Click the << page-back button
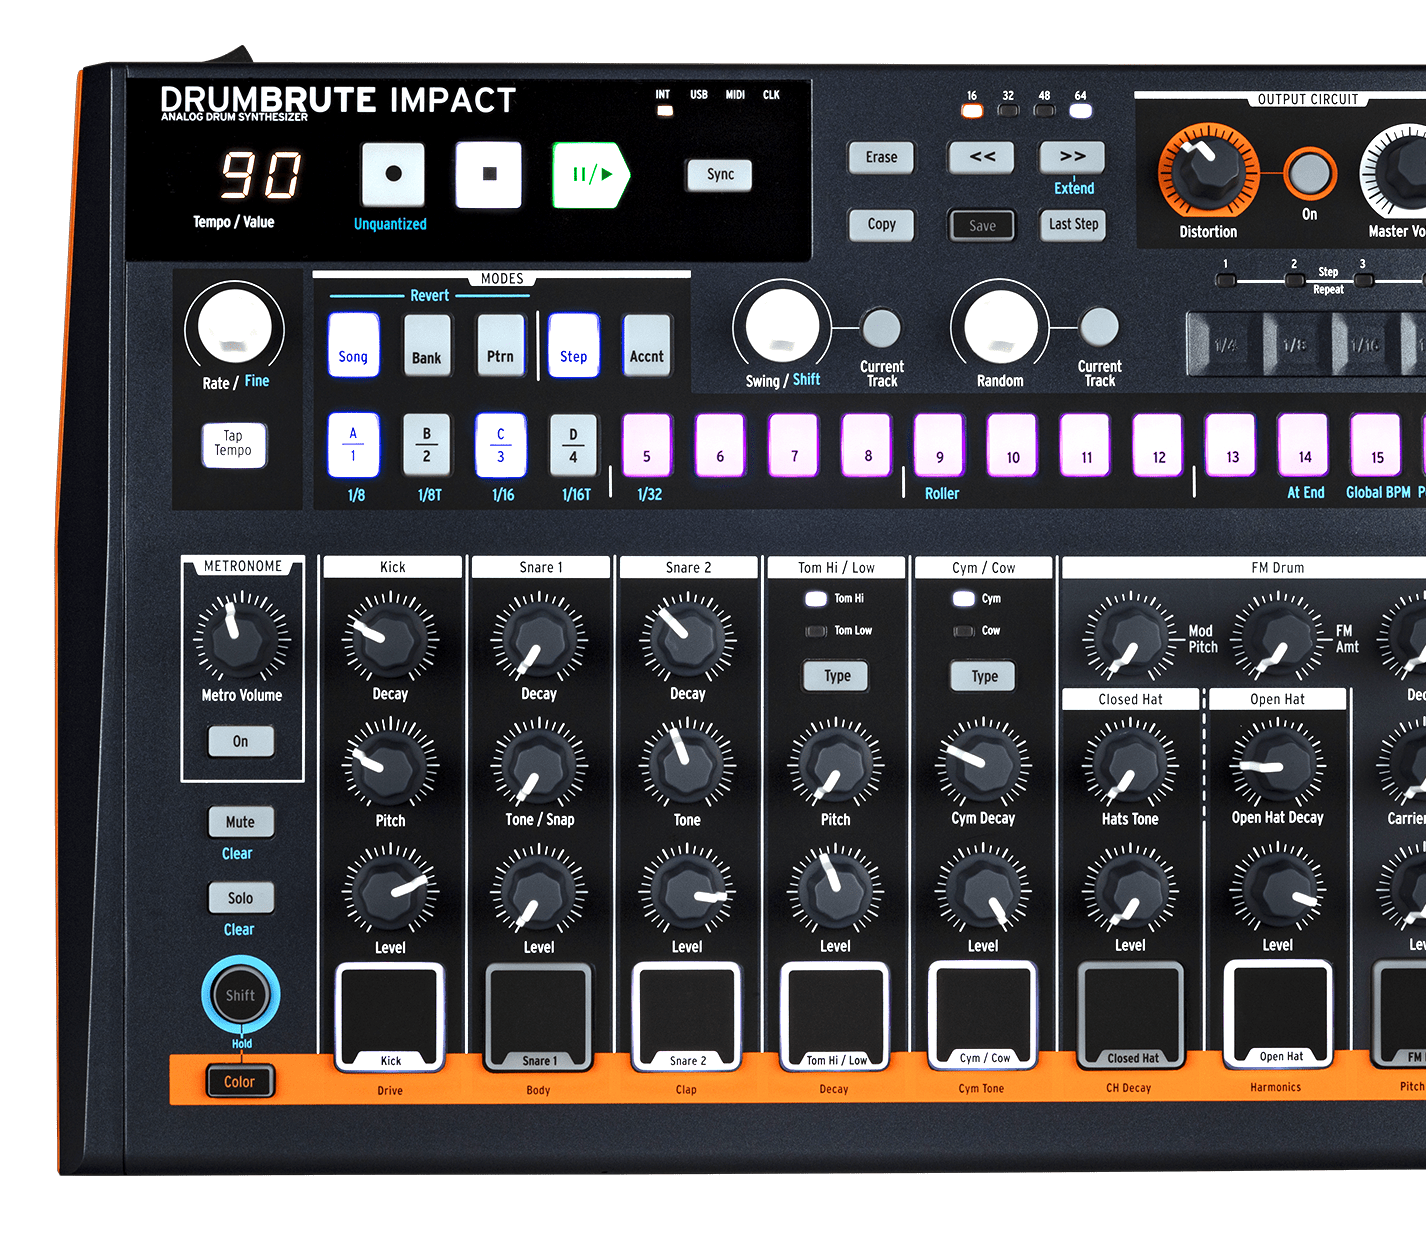Screen dimensions: 1426x1236 pos(982,157)
